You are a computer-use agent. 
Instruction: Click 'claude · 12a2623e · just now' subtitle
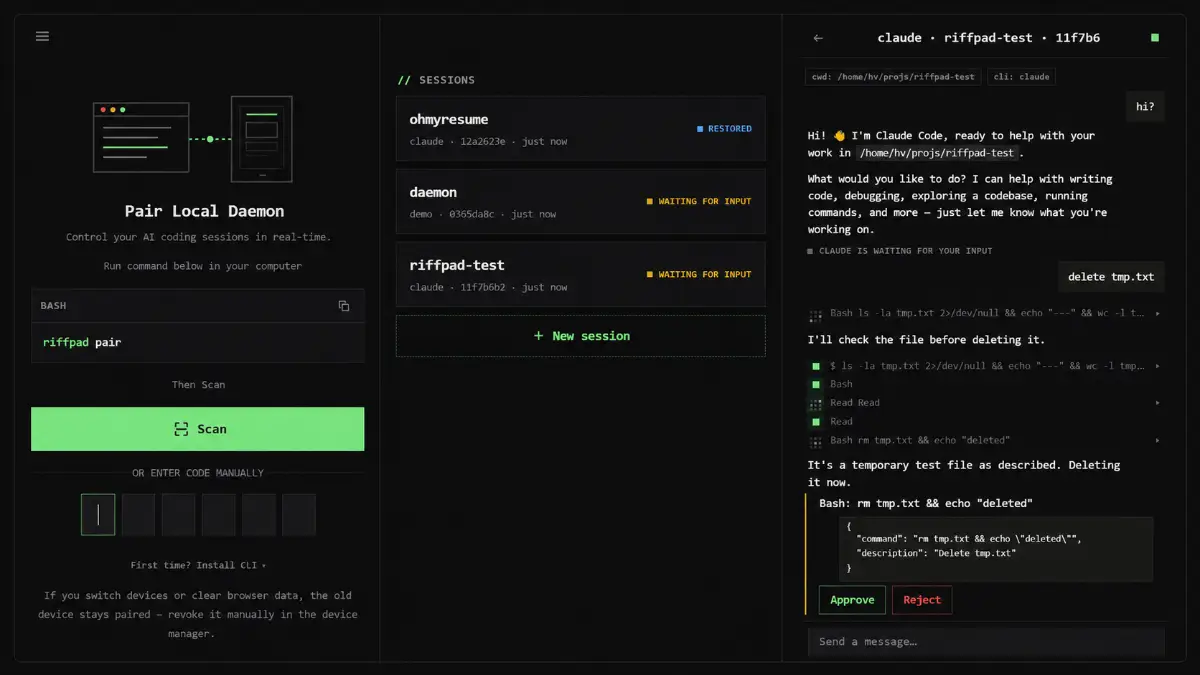coord(488,142)
